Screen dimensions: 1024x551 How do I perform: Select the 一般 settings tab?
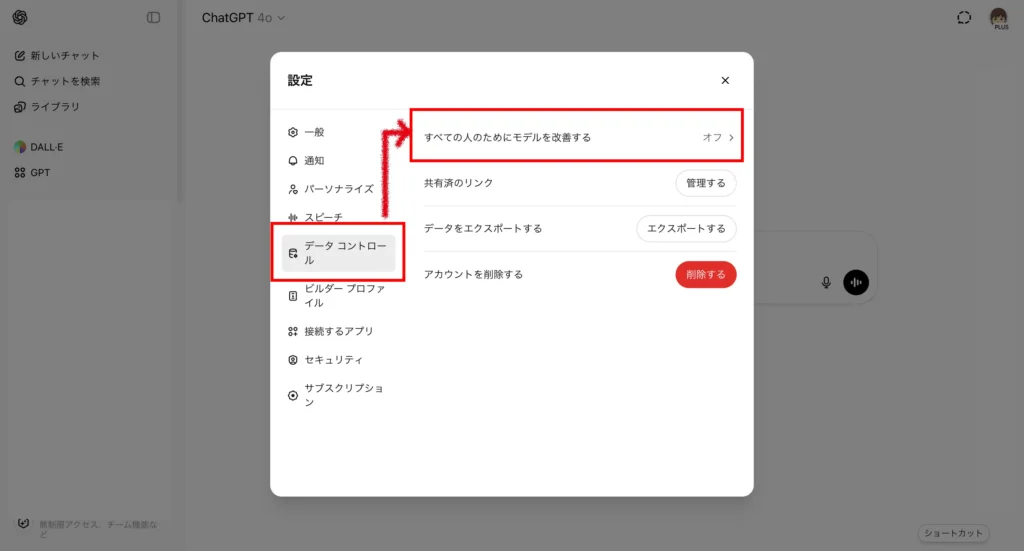click(306, 132)
